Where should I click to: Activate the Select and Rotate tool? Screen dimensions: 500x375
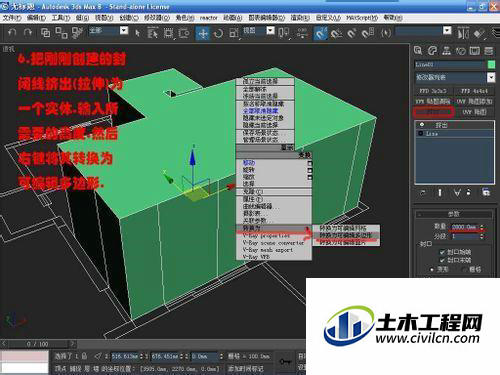(219, 33)
